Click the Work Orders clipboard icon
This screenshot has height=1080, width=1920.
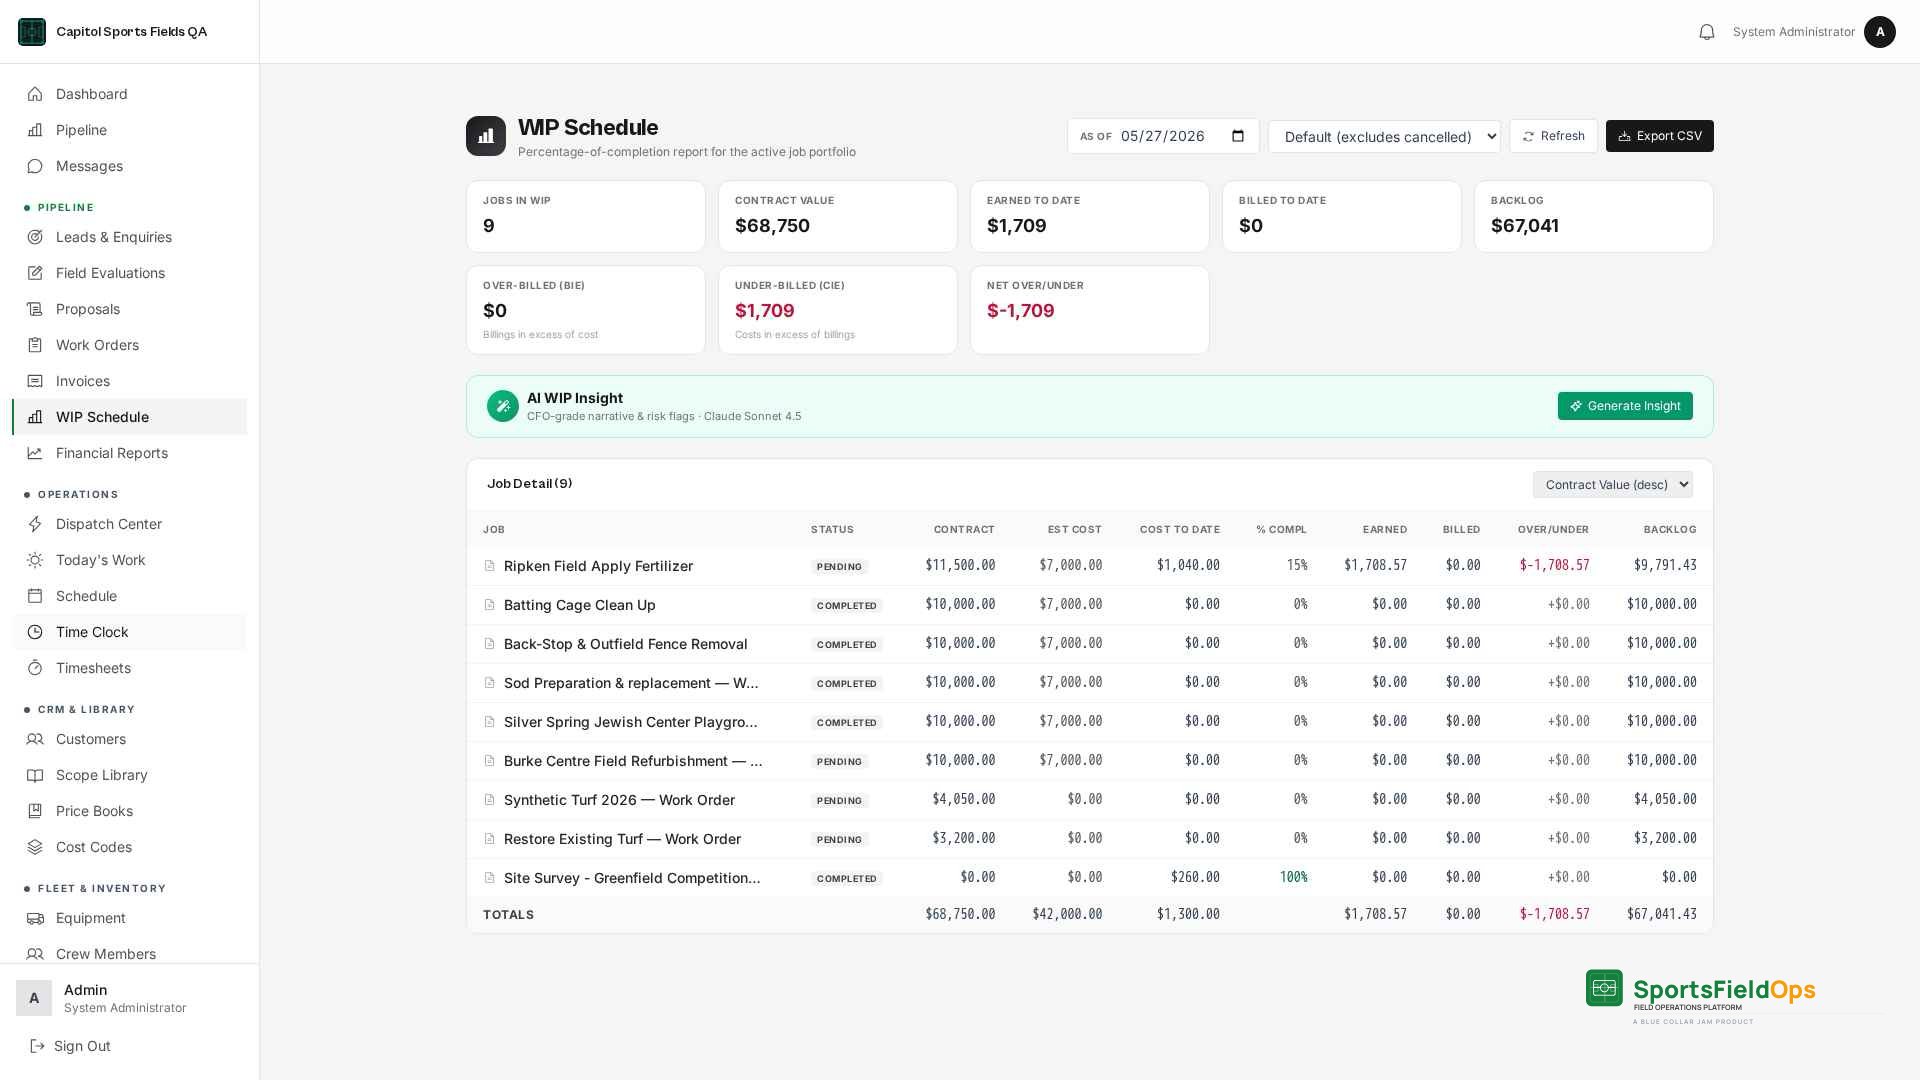coord(35,345)
